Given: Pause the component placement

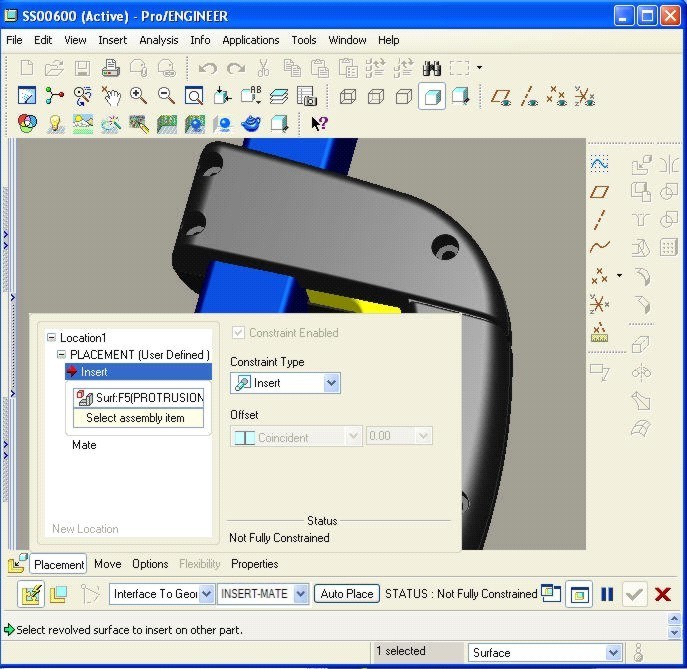Looking at the screenshot, I should tap(607, 595).
